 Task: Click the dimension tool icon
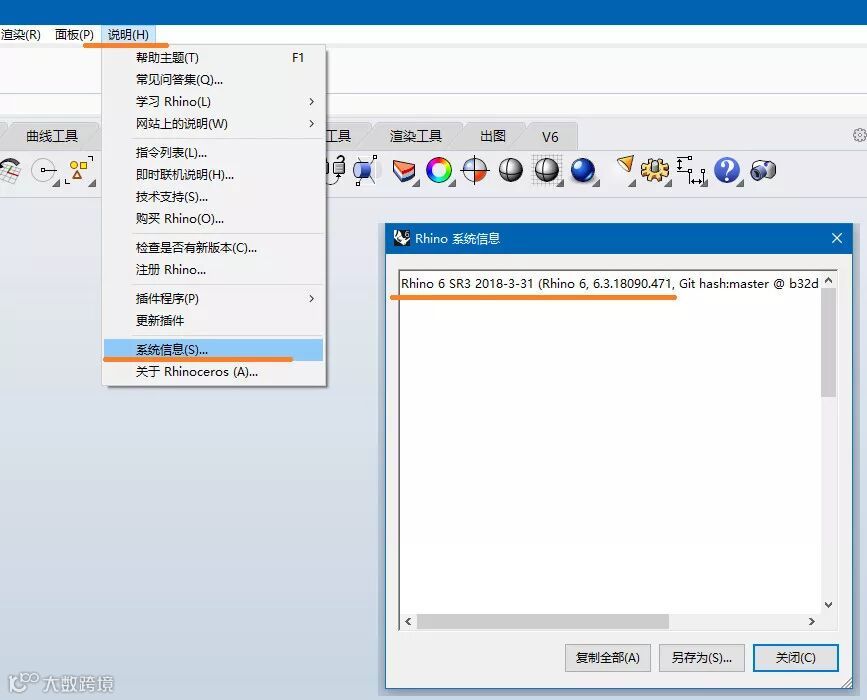pos(691,170)
